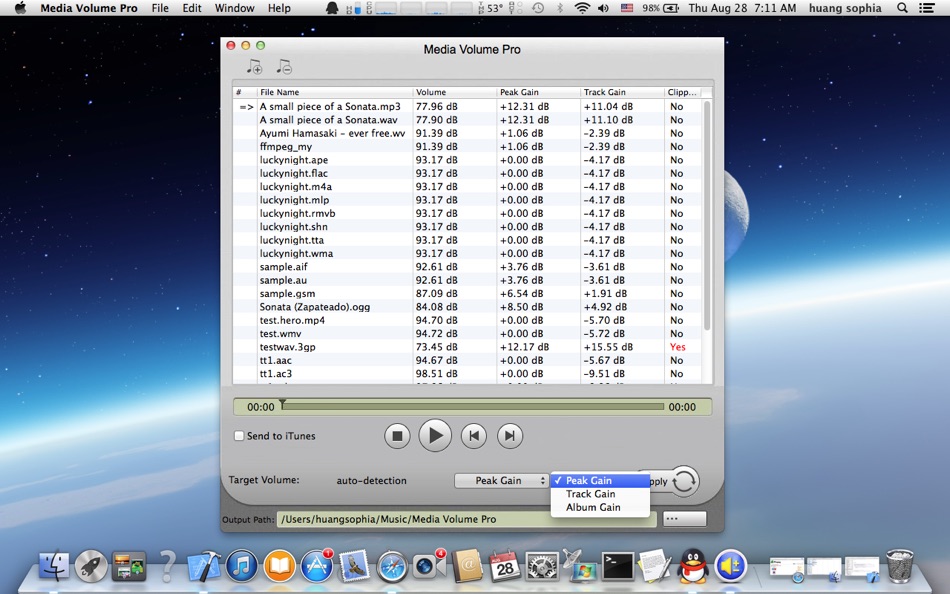Open the Help menu
950x594 pixels.
click(x=279, y=8)
